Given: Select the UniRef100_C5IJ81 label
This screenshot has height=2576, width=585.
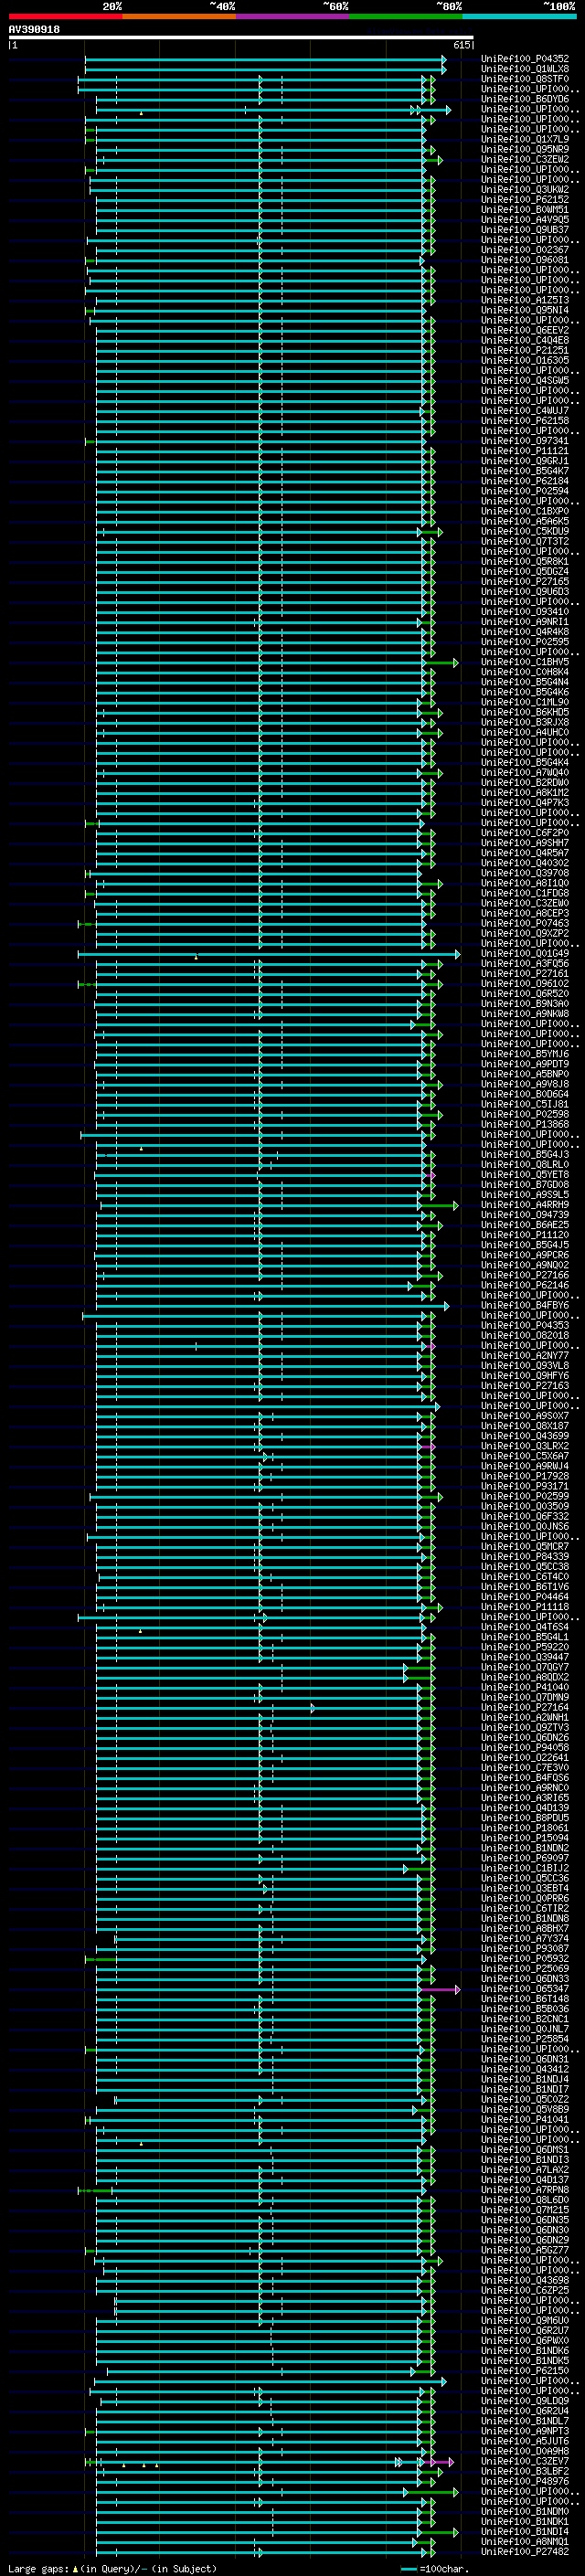Looking at the screenshot, I should coord(525,1104).
